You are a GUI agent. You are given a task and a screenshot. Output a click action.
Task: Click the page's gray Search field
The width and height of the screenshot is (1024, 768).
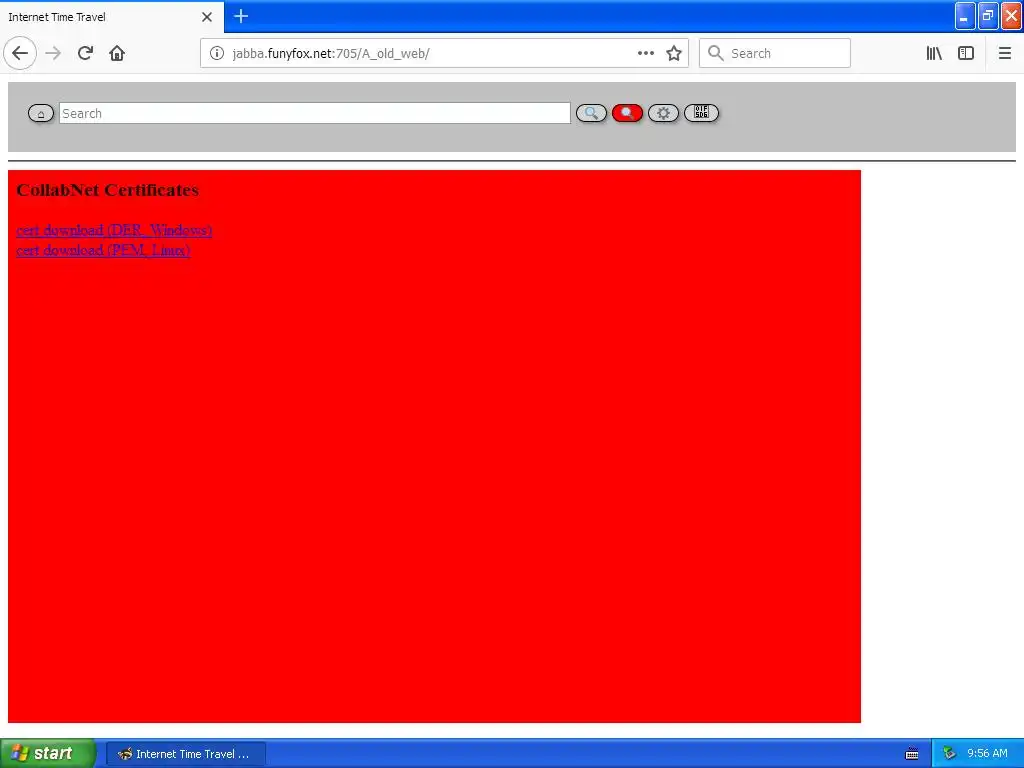pyautogui.click(x=315, y=114)
